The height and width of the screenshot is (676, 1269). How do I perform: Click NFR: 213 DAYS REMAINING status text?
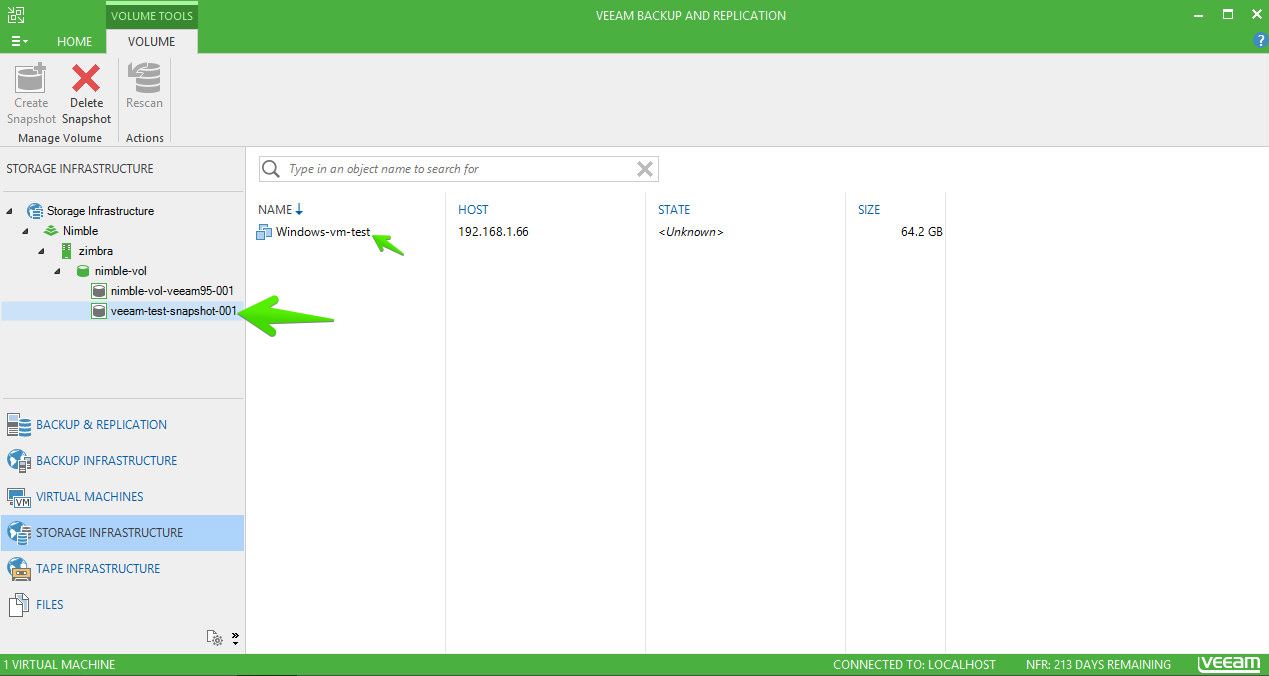click(x=1098, y=665)
